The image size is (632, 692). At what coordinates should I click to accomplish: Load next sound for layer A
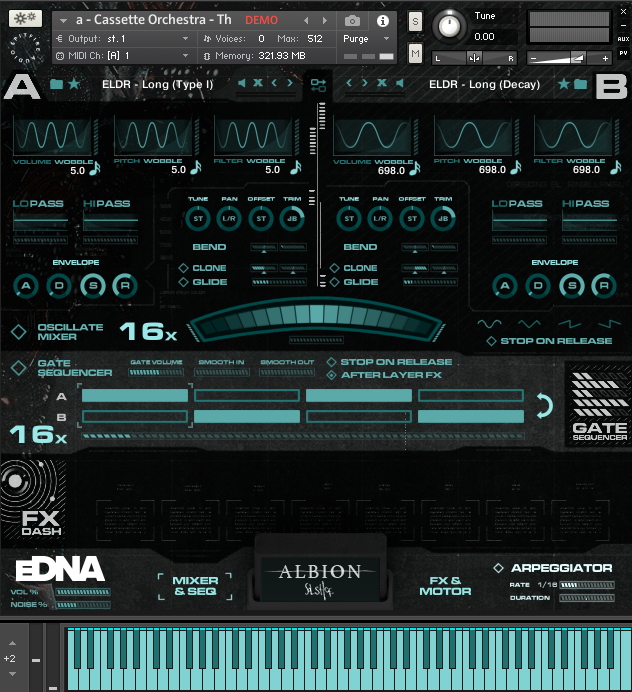tap(290, 83)
